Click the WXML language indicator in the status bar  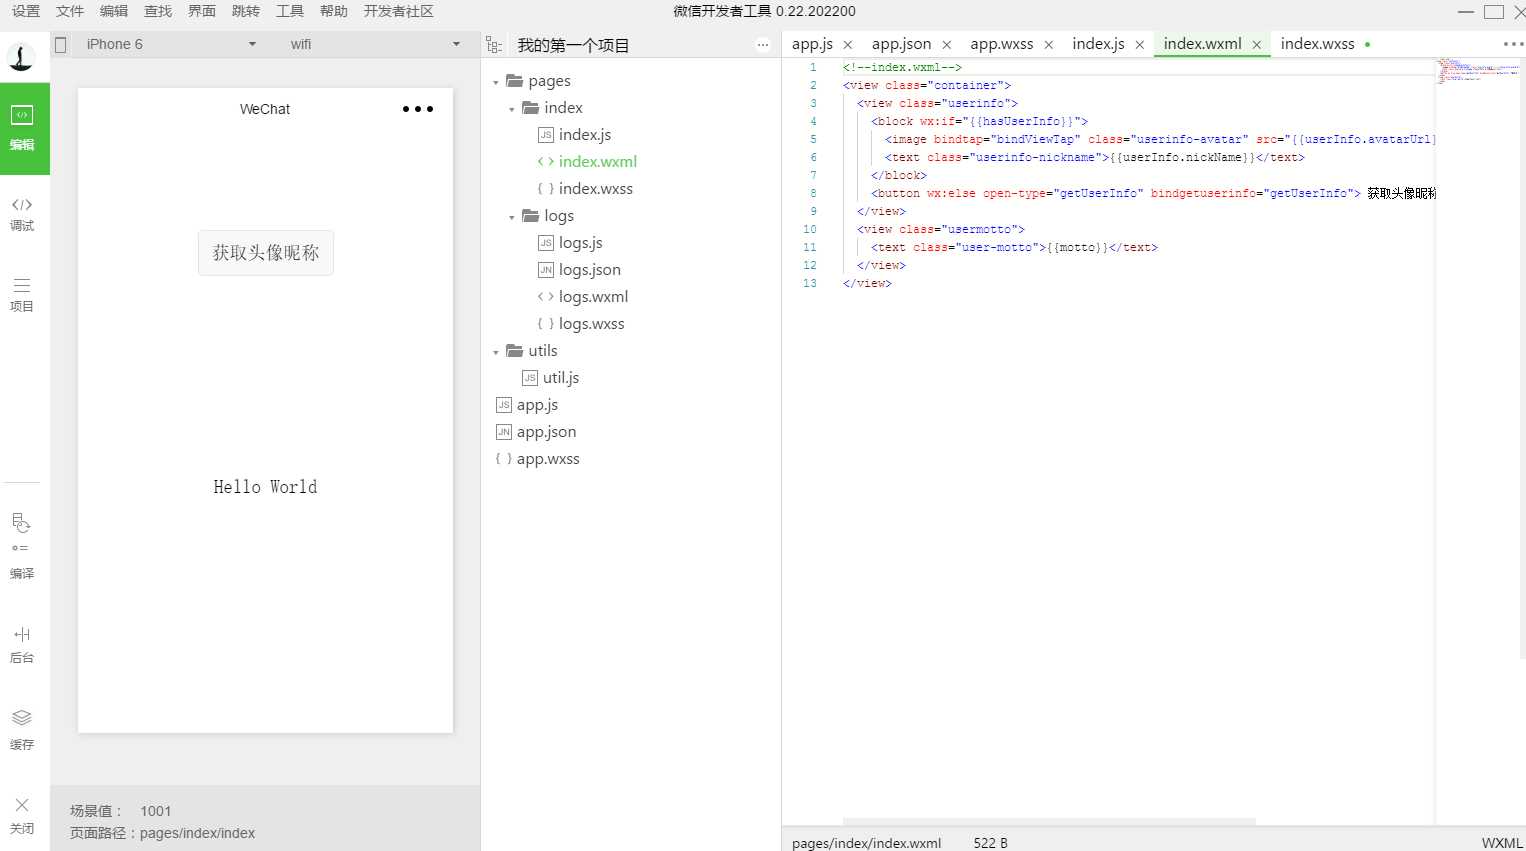point(1502,843)
